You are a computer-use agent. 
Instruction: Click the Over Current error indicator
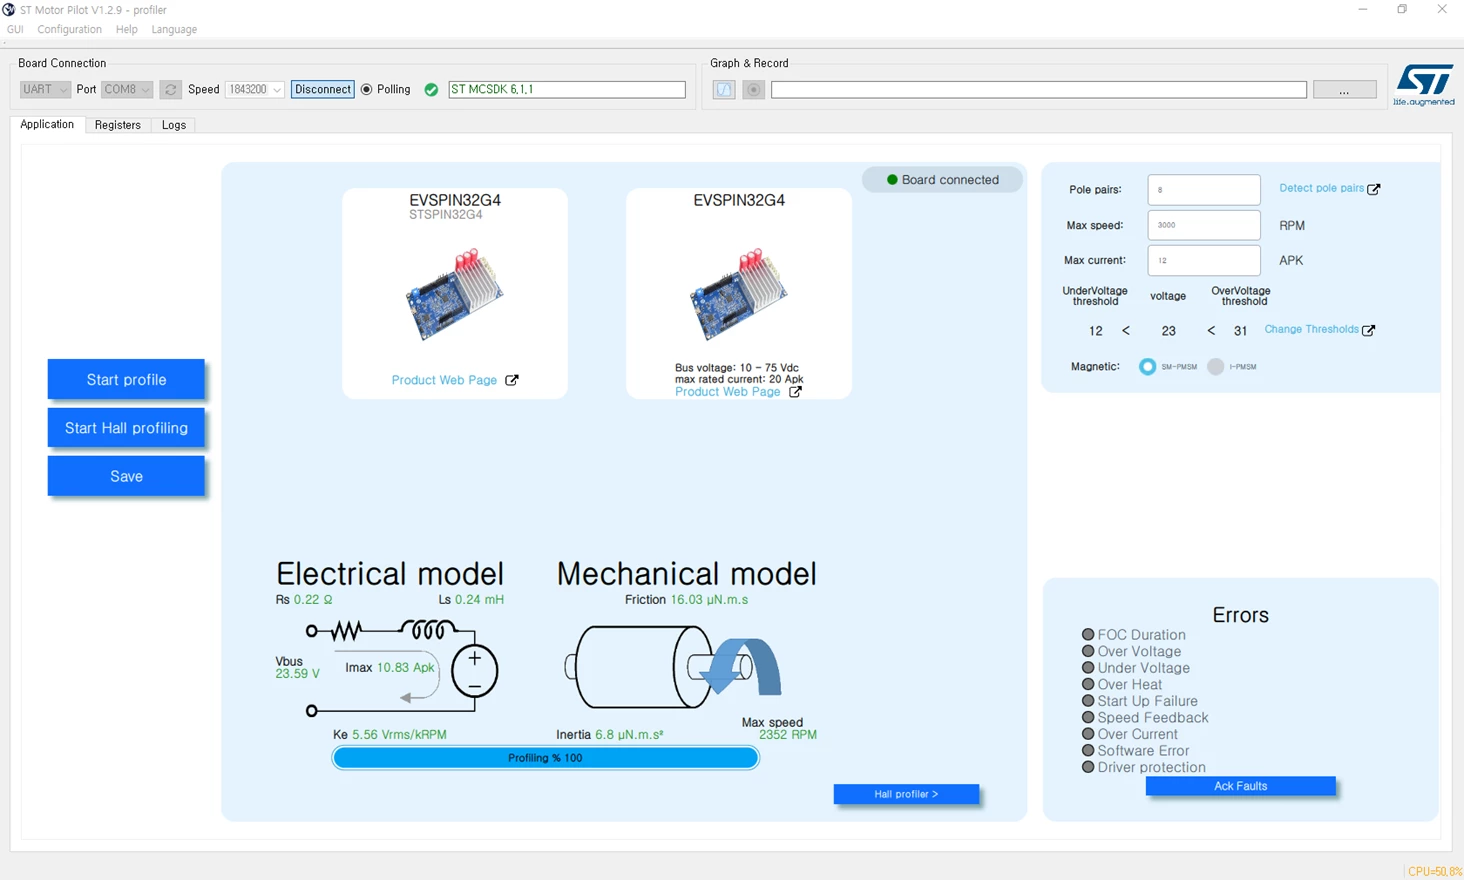(1088, 733)
